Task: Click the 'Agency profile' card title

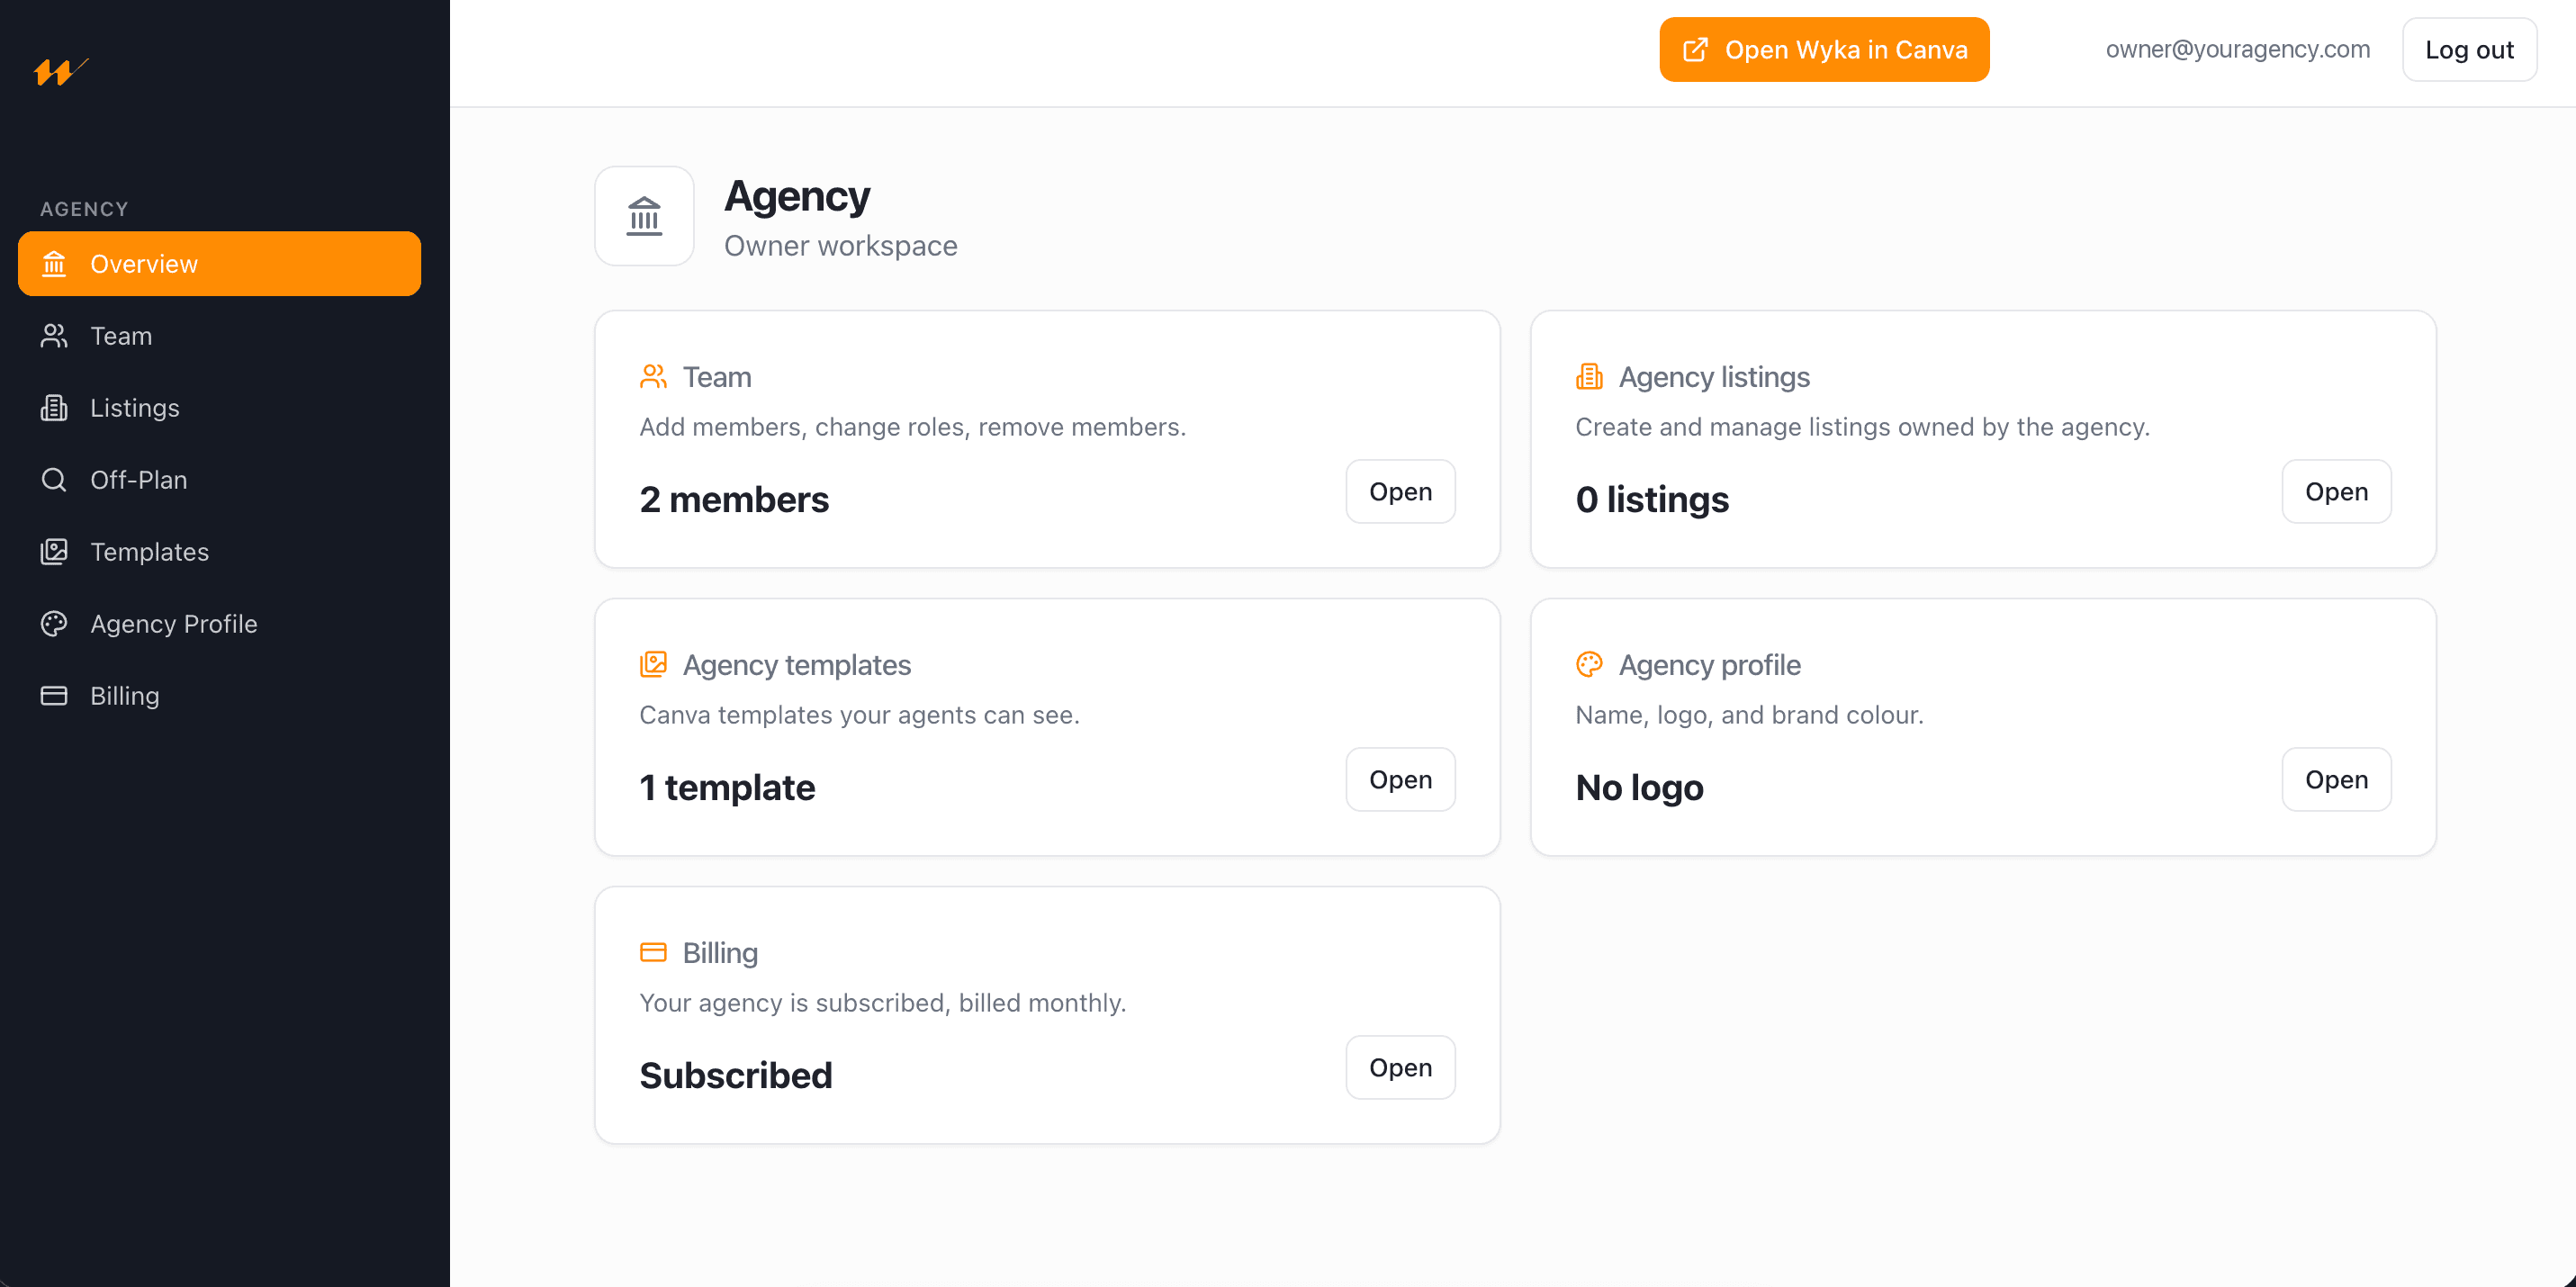Action: coord(1709,665)
